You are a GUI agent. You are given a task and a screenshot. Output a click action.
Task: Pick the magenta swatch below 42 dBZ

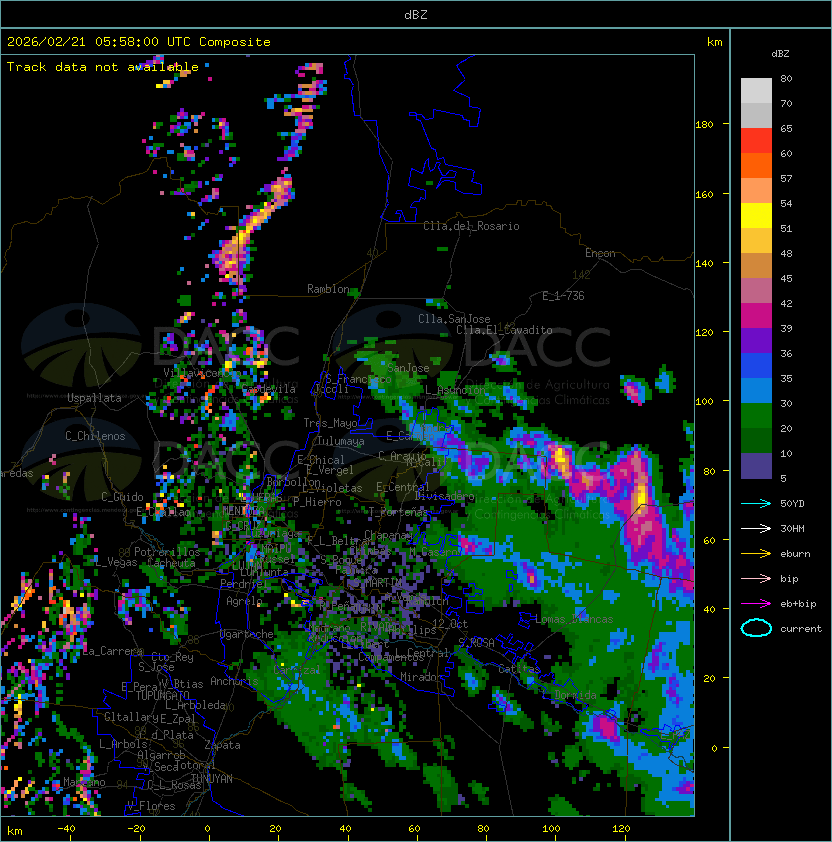[756, 316]
